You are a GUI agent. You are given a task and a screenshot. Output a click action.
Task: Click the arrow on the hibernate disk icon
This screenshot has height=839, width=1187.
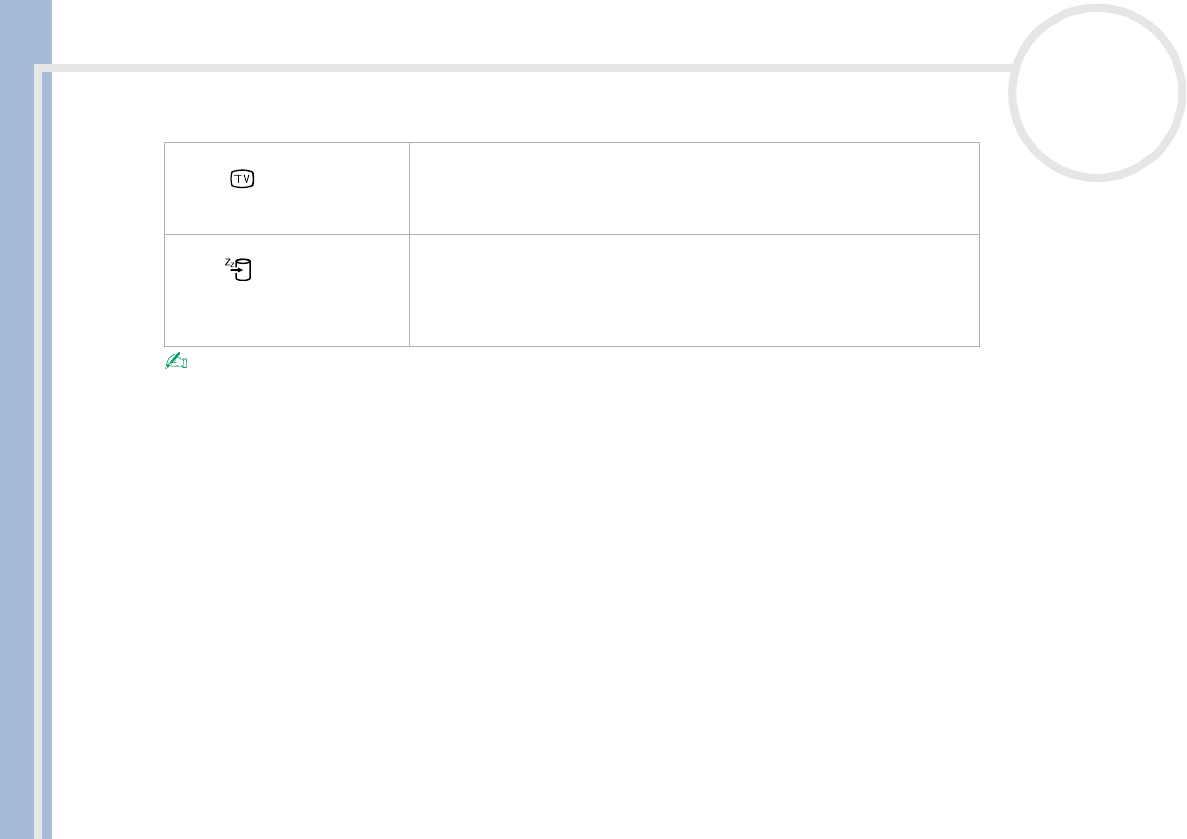pos(237,270)
